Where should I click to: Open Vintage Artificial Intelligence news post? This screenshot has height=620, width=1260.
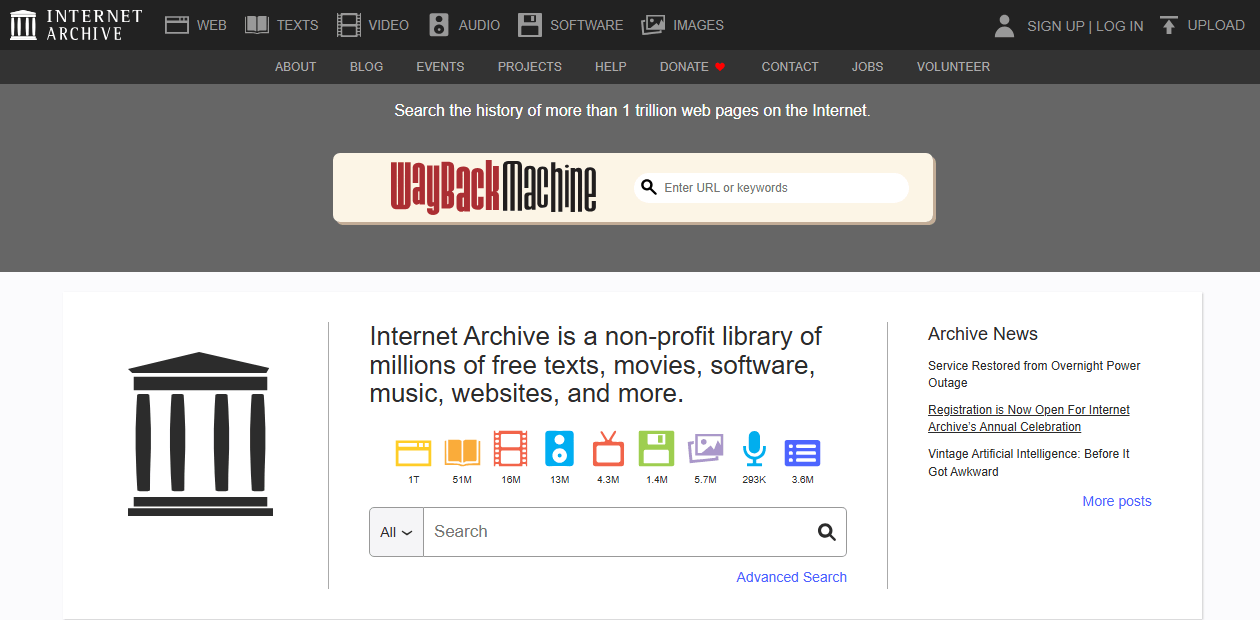pos(1029,462)
